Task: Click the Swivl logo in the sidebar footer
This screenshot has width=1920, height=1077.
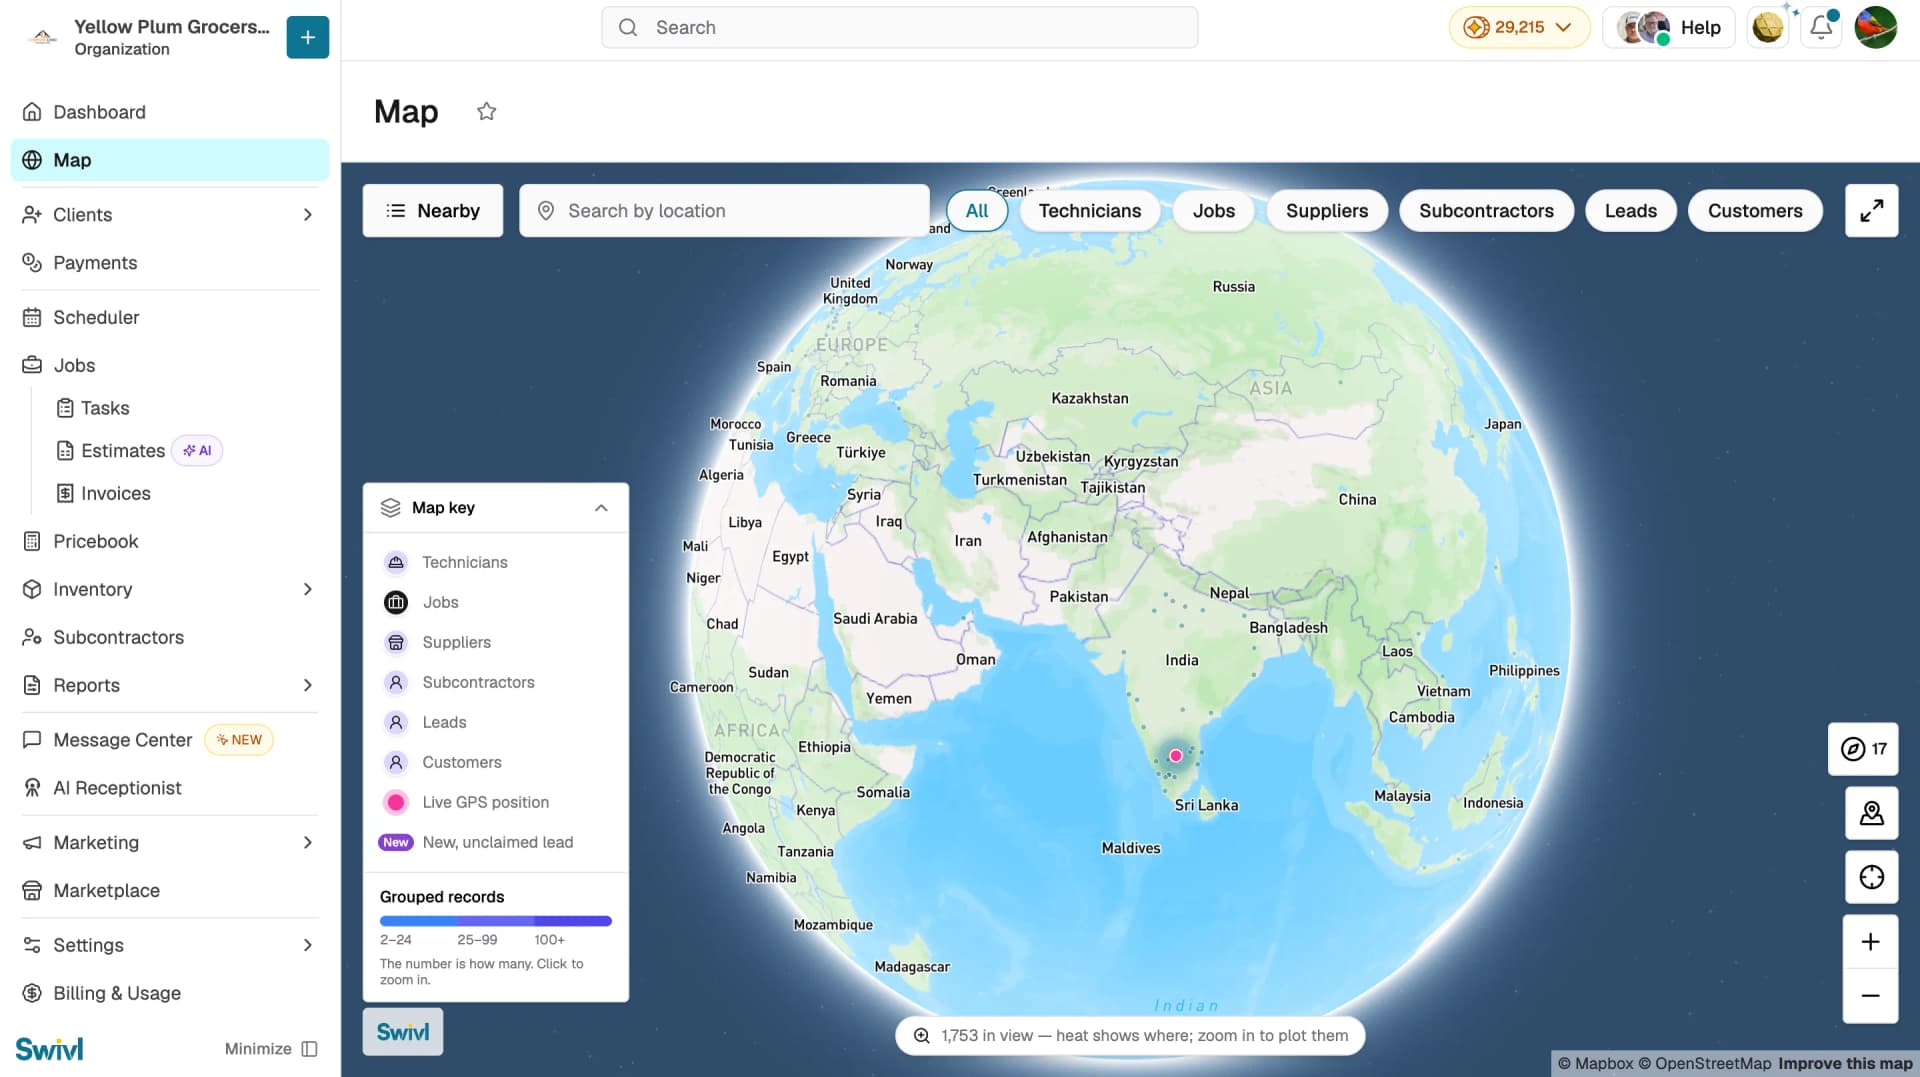Action: click(49, 1049)
